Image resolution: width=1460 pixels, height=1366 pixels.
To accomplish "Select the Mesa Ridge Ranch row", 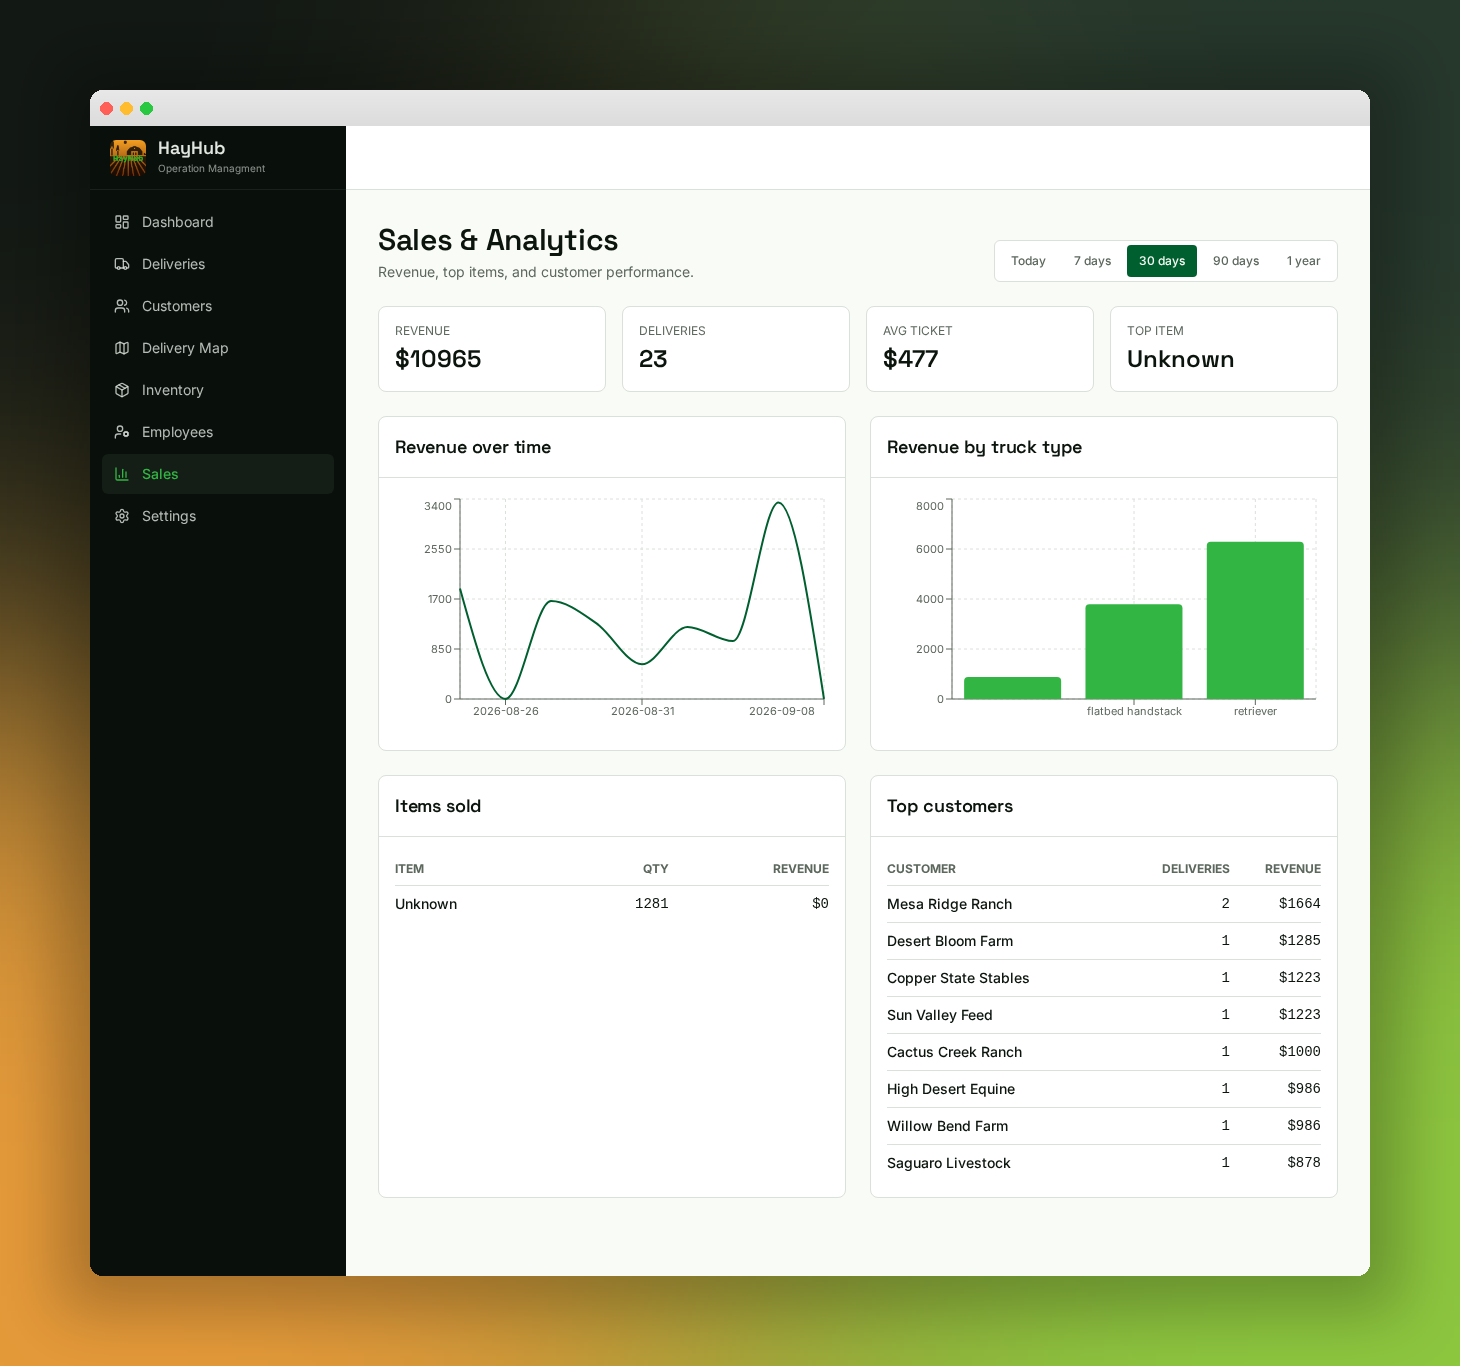I will 1104,904.
